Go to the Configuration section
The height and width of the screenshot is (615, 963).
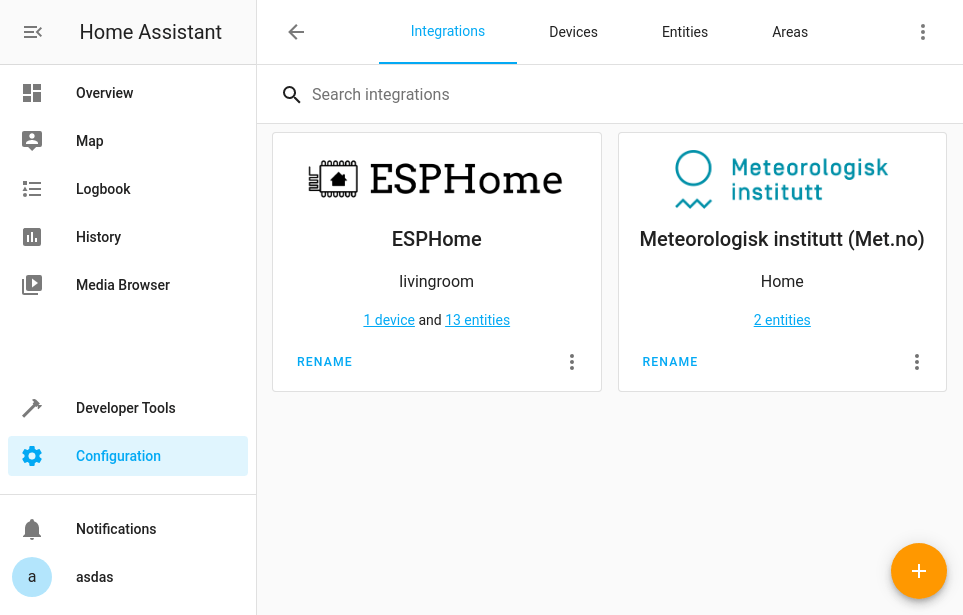(x=118, y=455)
